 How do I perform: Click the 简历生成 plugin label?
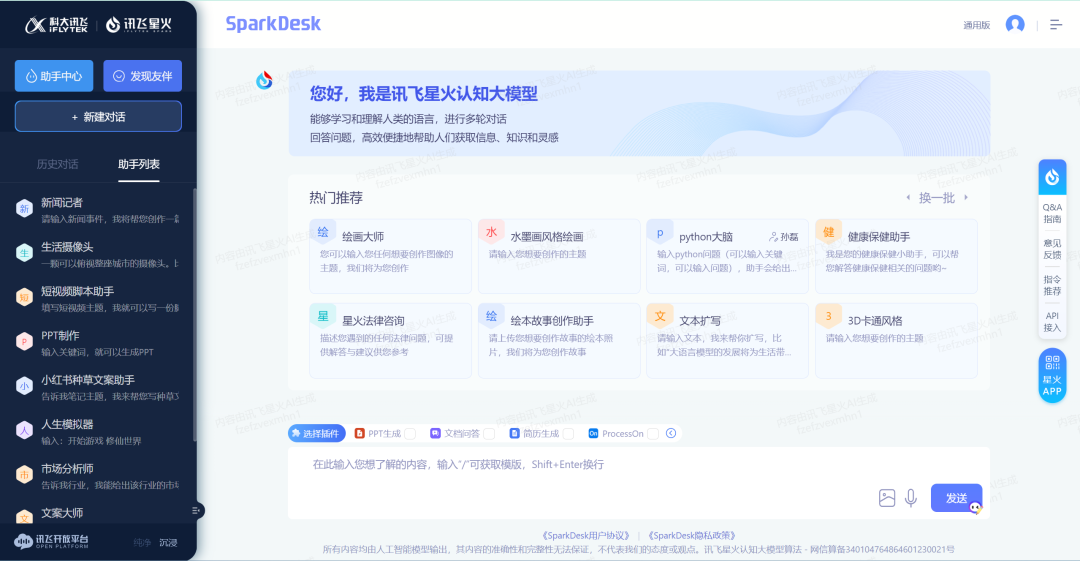(x=541, y=434)
